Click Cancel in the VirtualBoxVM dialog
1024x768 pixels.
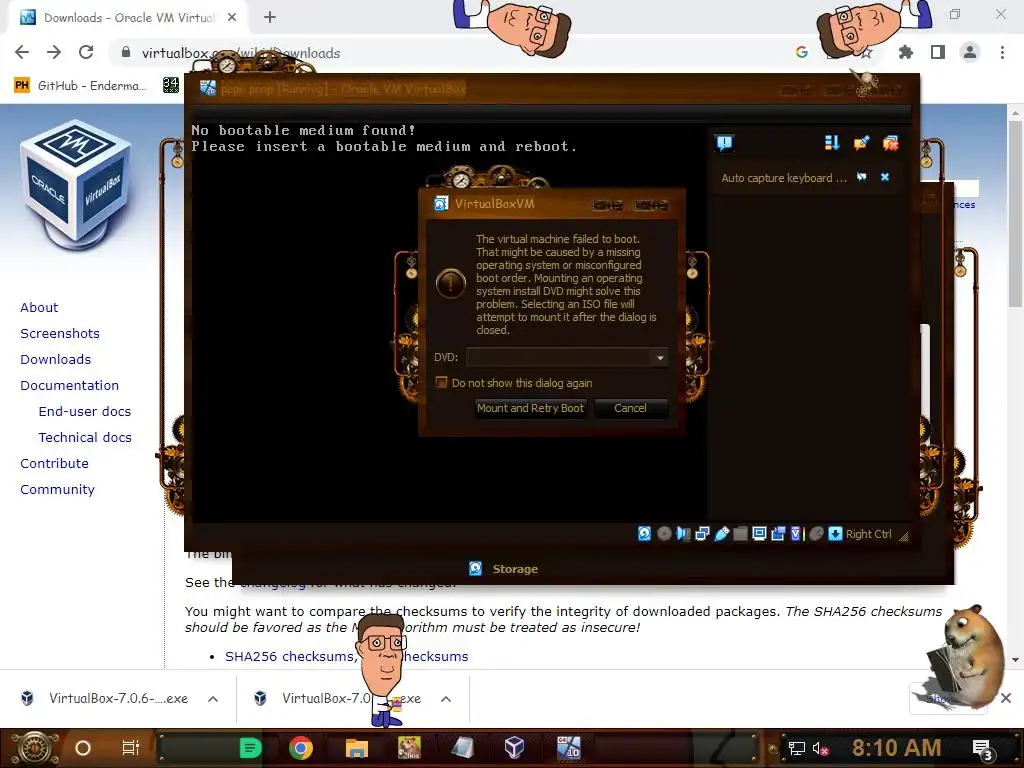click(630, 408)
